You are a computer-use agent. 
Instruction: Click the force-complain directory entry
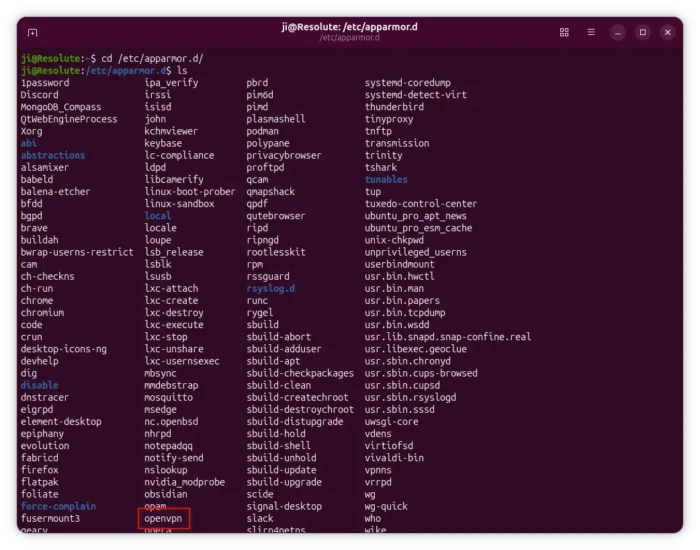point(58,506)
